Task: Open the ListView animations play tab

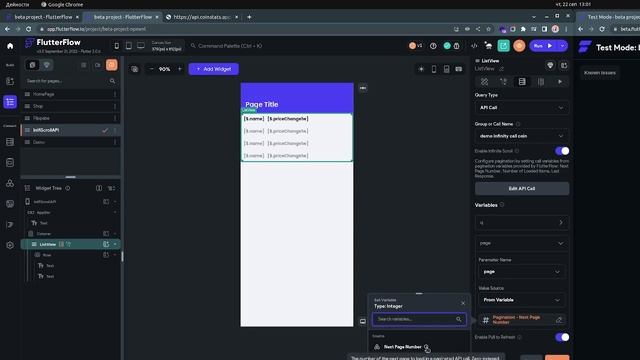Action: click(x=560, y=82)
